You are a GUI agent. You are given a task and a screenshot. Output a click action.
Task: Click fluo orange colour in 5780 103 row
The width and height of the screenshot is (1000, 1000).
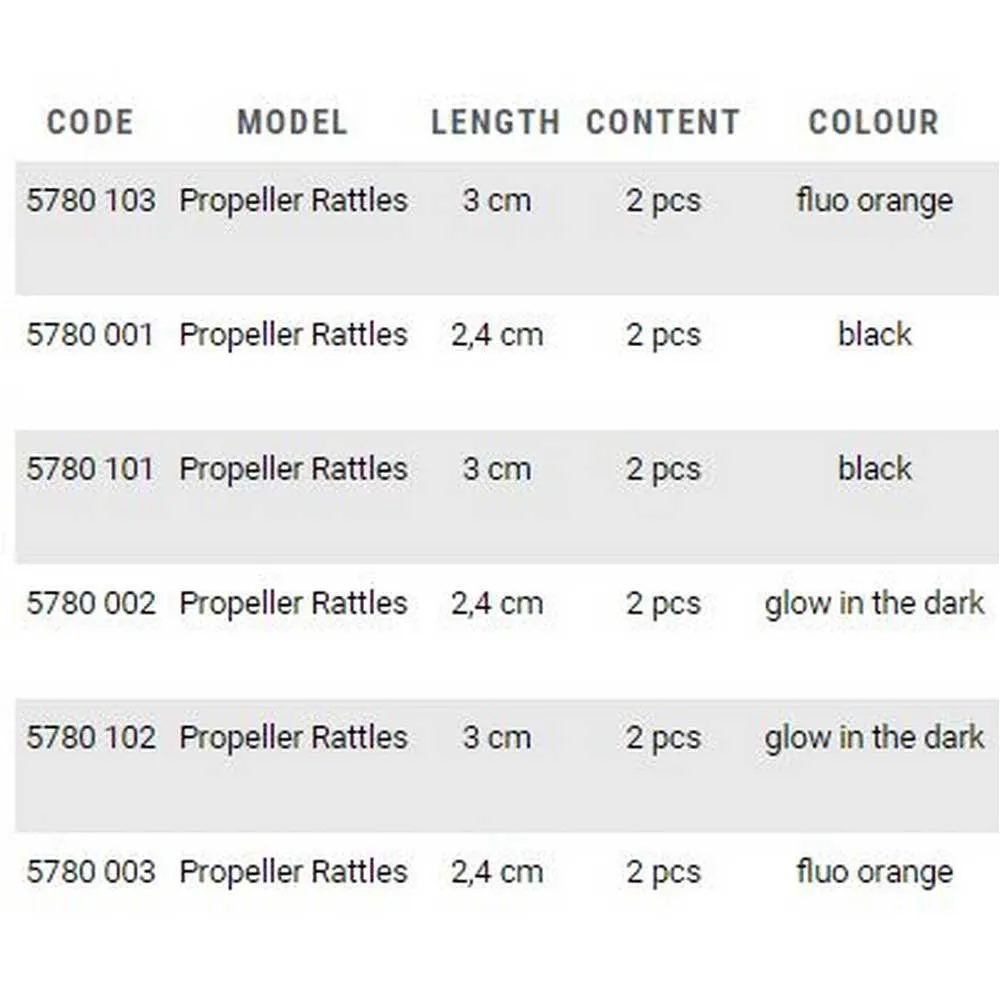click(874, 200)
